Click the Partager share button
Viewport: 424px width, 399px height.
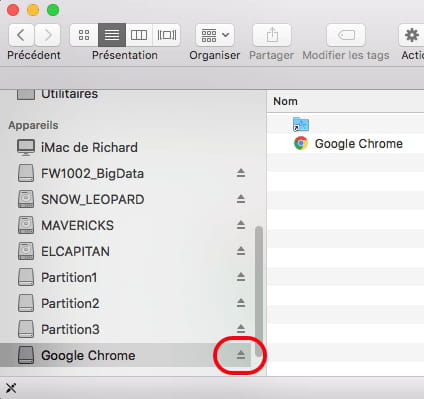click(272, 35)
